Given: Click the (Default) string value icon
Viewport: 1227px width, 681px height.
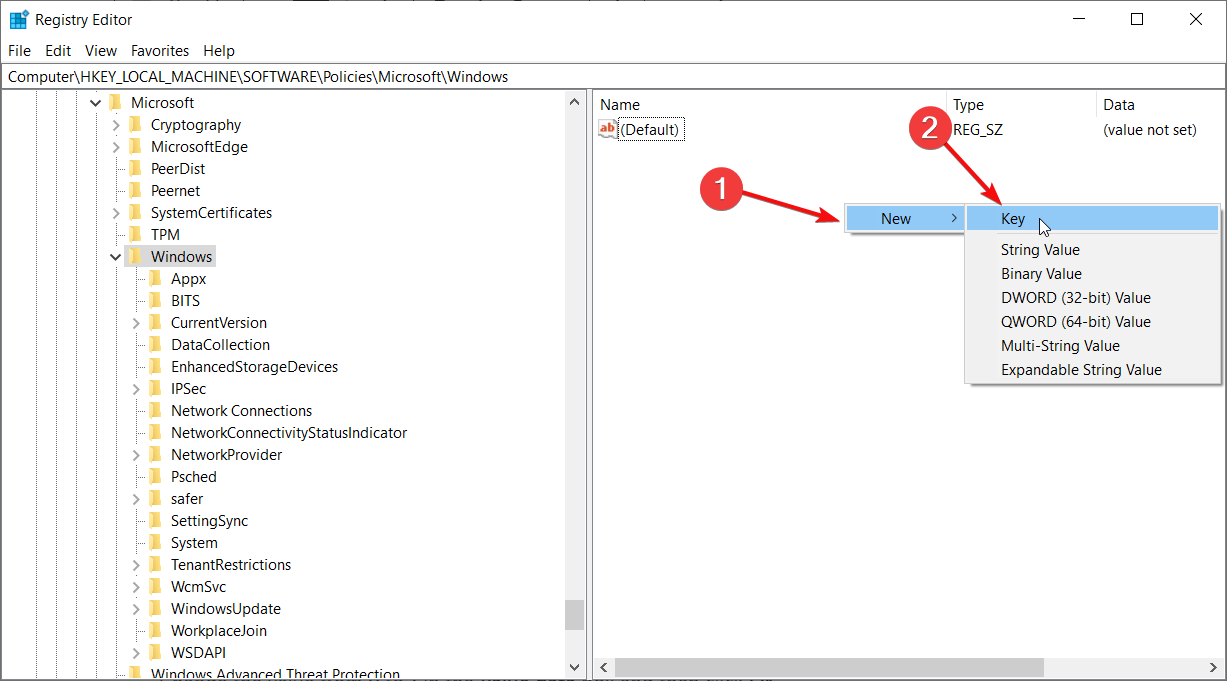Looking at the screenshot, I should coord(608,129).
